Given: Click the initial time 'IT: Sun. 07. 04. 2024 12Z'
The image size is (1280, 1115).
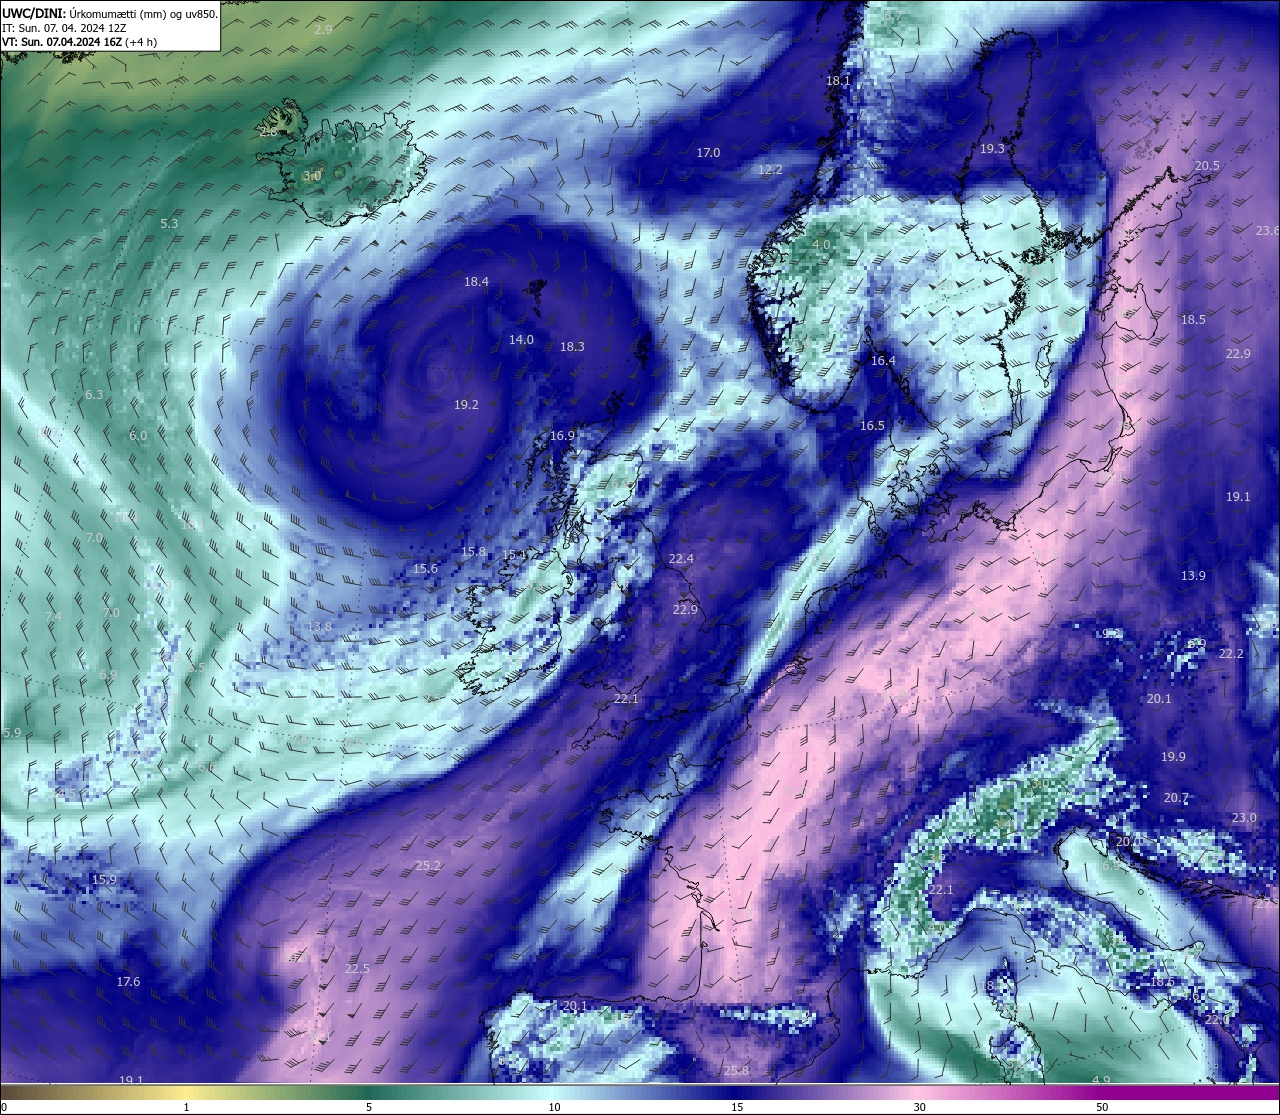Looking at the screenshot, I should coord(64,28).
